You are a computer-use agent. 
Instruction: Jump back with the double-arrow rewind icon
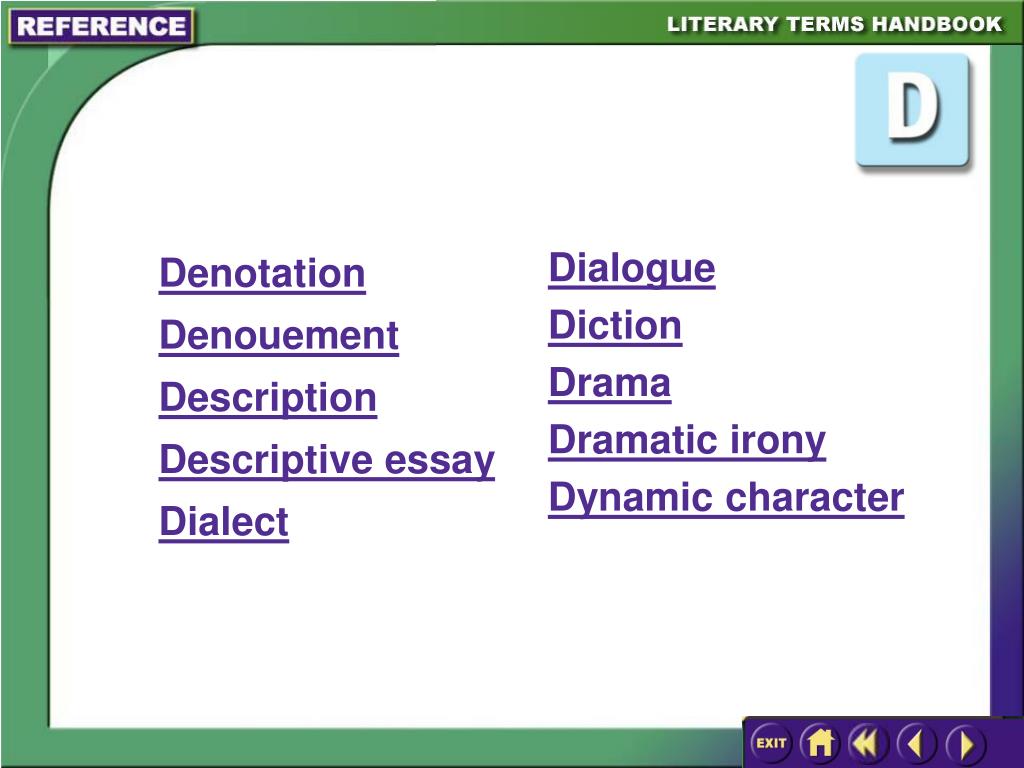click(x=868, y=743)
